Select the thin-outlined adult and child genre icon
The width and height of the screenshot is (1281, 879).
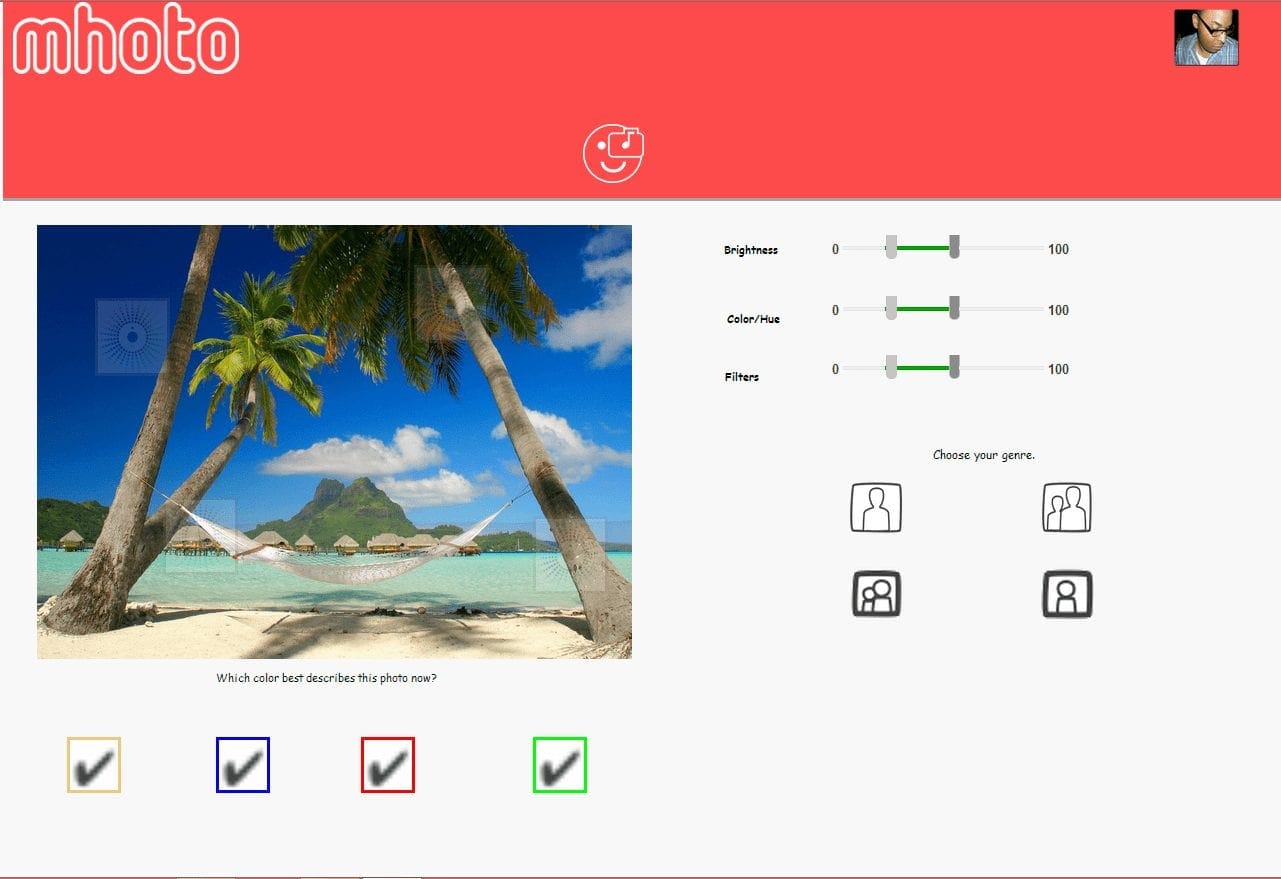[x=1066, y=507]
